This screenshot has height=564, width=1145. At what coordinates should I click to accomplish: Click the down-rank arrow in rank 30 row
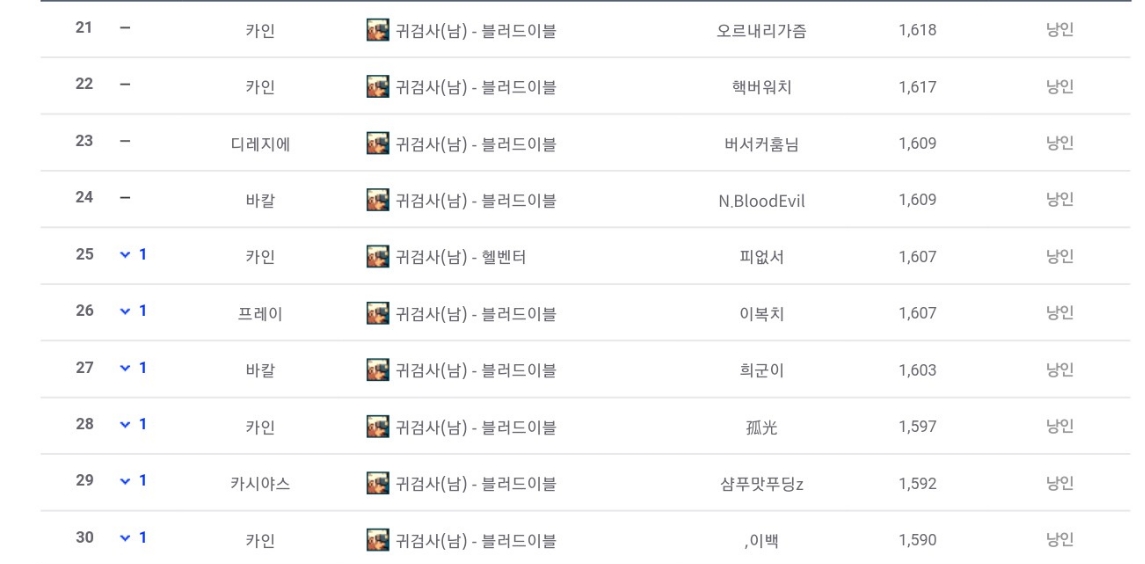click(125, 538)
